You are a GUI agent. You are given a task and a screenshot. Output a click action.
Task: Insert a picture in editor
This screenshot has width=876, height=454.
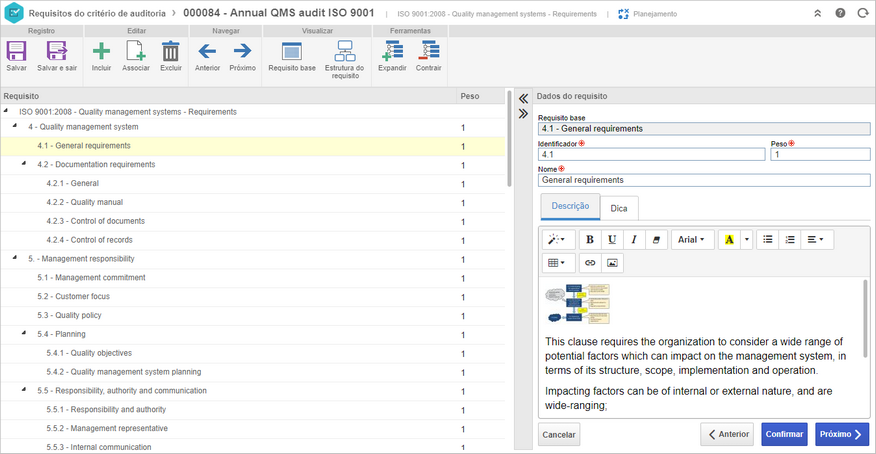(x=612, y=262)
